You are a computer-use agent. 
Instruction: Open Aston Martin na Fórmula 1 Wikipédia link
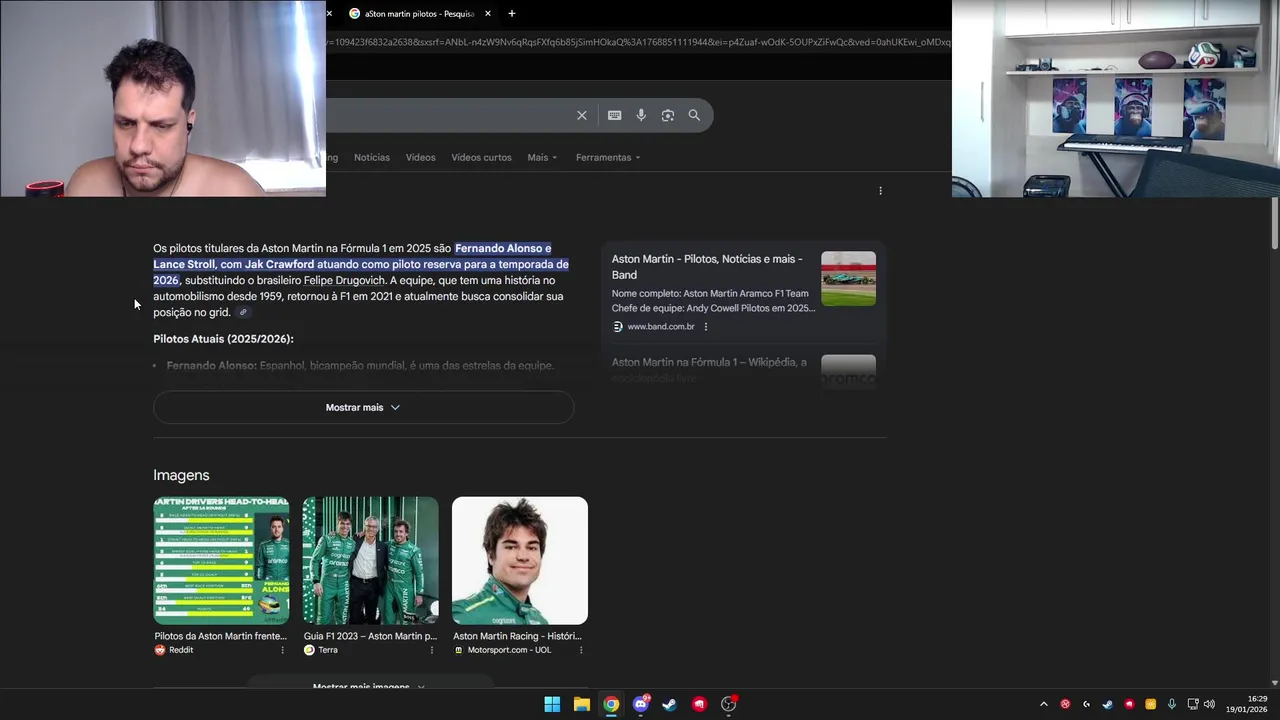click(x=710, y=369)
